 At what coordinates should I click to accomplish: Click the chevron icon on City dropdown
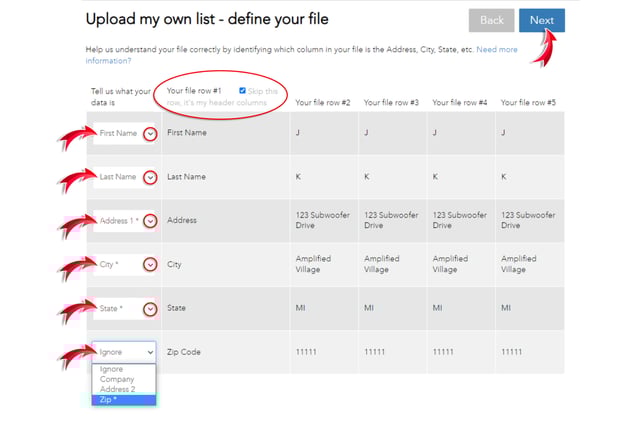pos(150,265)
